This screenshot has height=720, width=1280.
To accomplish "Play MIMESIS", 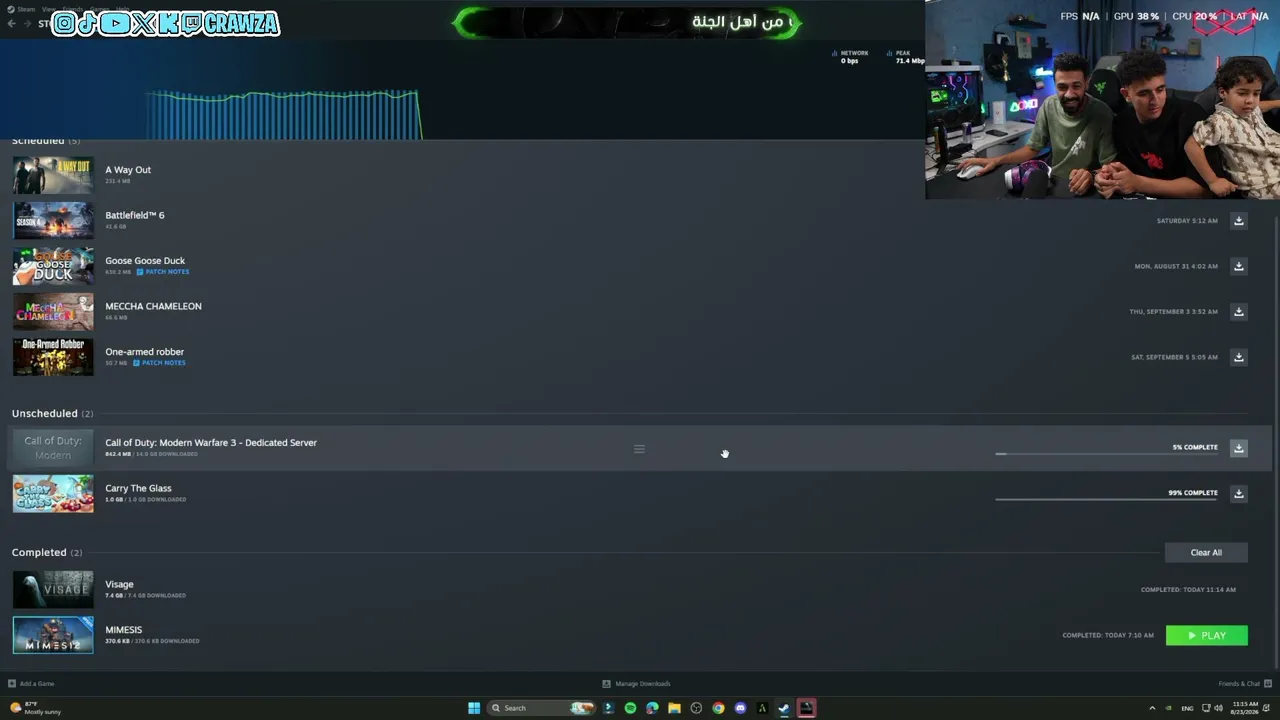I will [x=1207, y=635].
